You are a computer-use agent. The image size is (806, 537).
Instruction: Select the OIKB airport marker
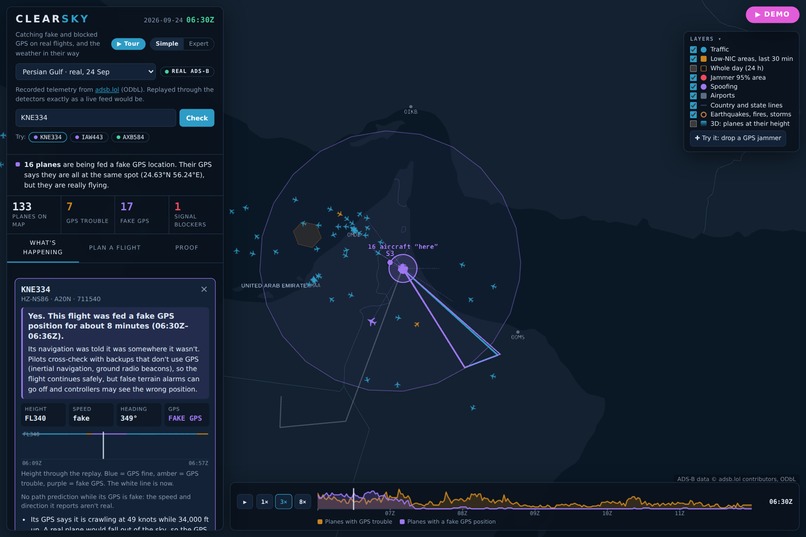coord(410,109)
